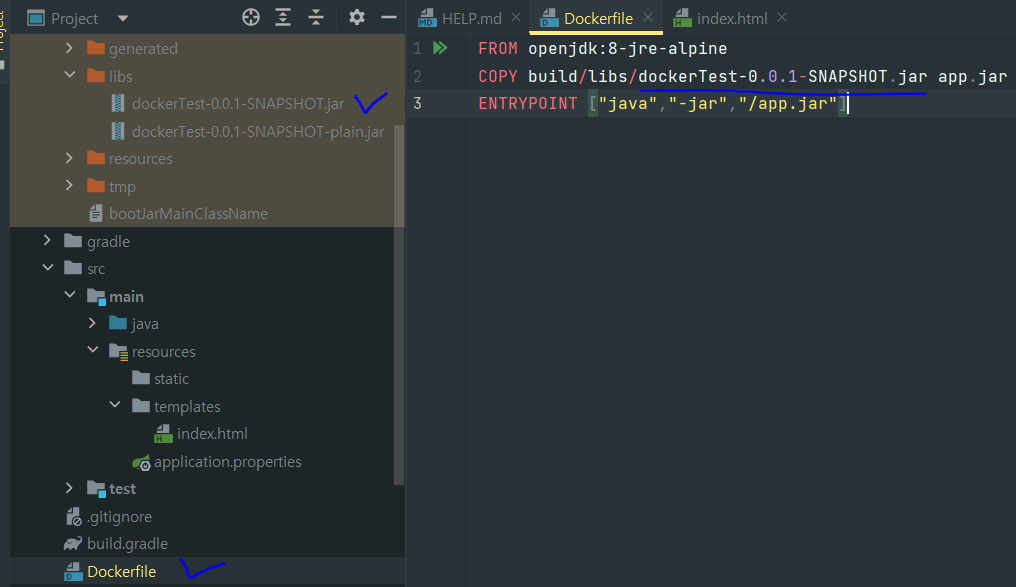This screenshot has height=587, width=1016.
Task: Click the locate/select opened file crosshair icon
Action: click(251, 17)
